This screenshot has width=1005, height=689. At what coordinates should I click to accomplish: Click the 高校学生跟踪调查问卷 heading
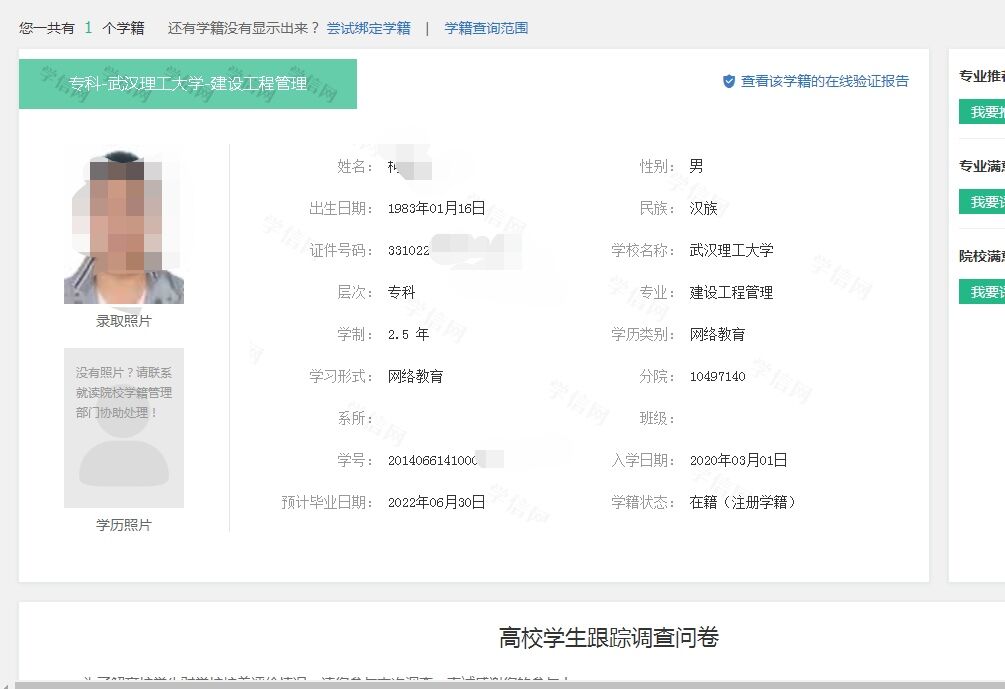(x=608, y=638)
